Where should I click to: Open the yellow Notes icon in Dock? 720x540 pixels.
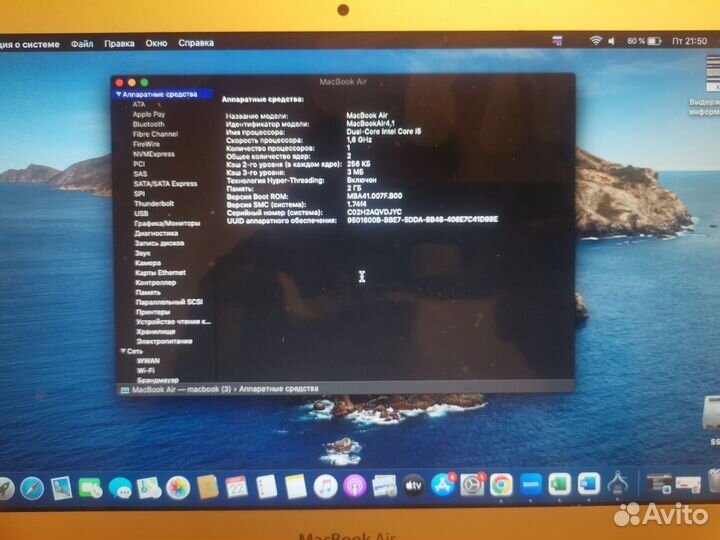click(296, 487)
